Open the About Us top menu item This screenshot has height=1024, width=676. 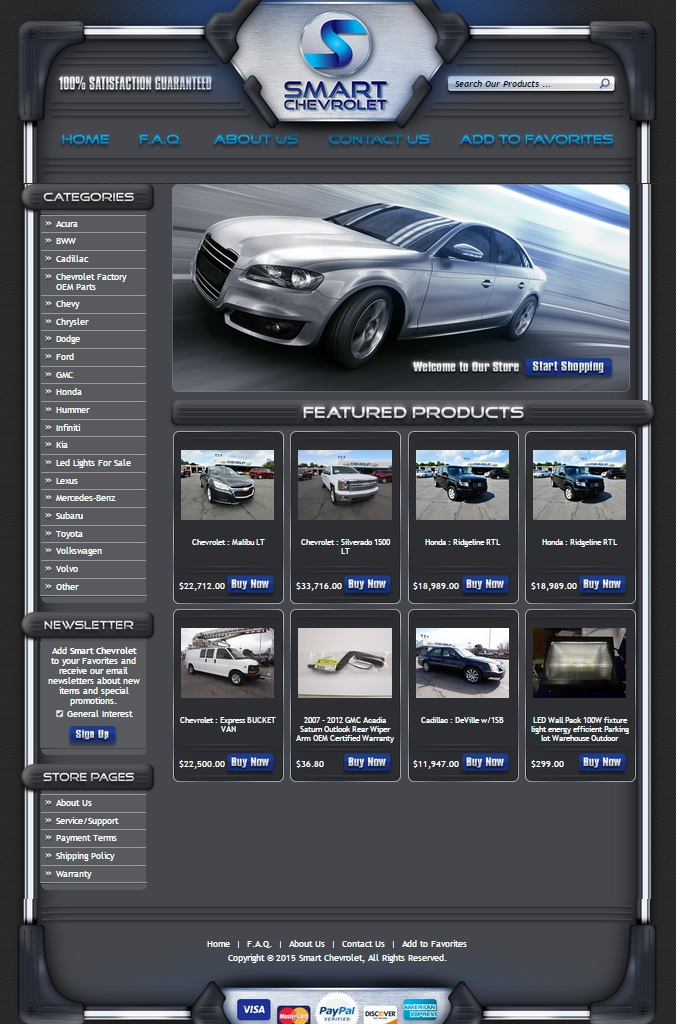coord(256,139)
